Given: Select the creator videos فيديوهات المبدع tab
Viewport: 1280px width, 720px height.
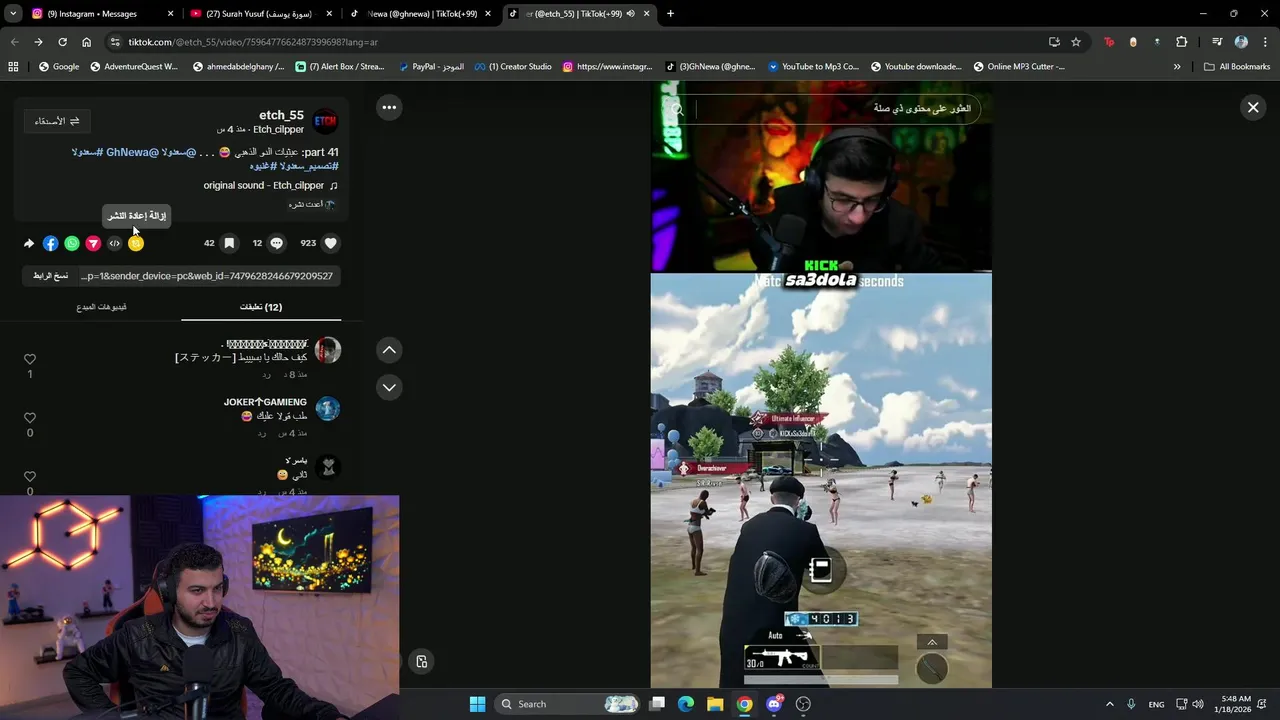Looking at the screenshot, I should pyautogui.click(x=101, y=307).
